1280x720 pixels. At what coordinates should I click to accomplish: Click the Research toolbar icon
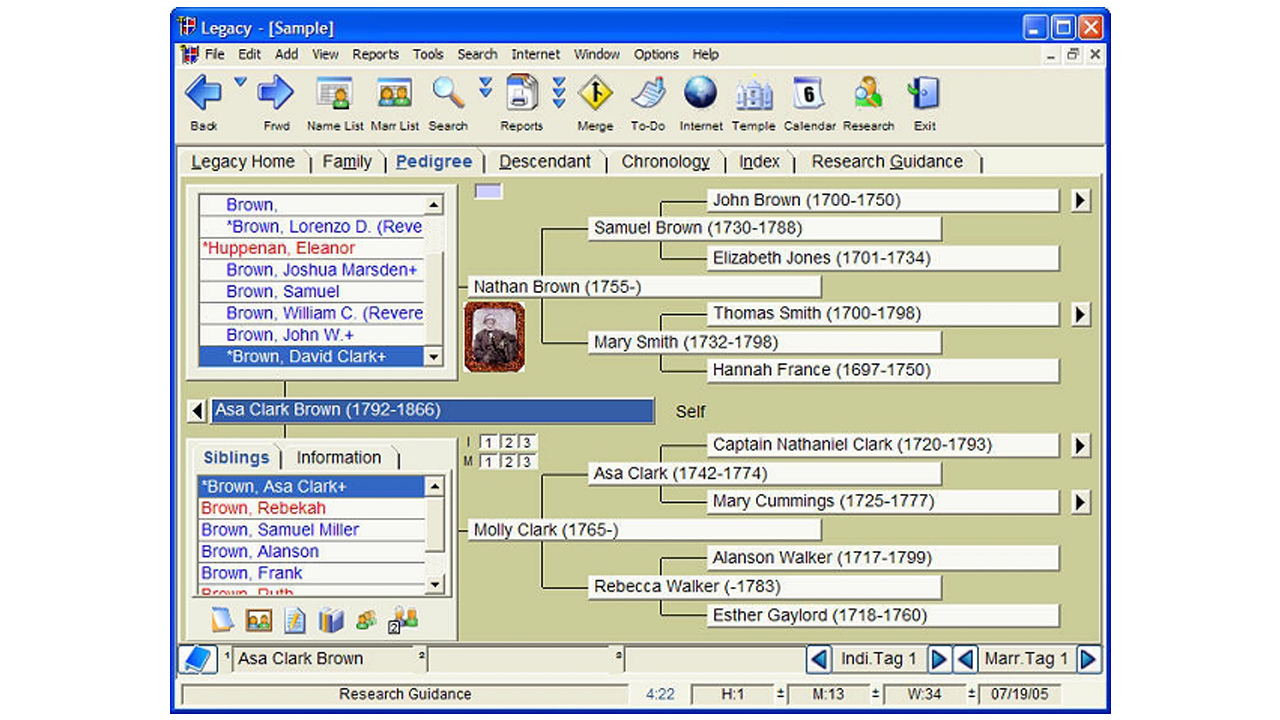[867, 94]
